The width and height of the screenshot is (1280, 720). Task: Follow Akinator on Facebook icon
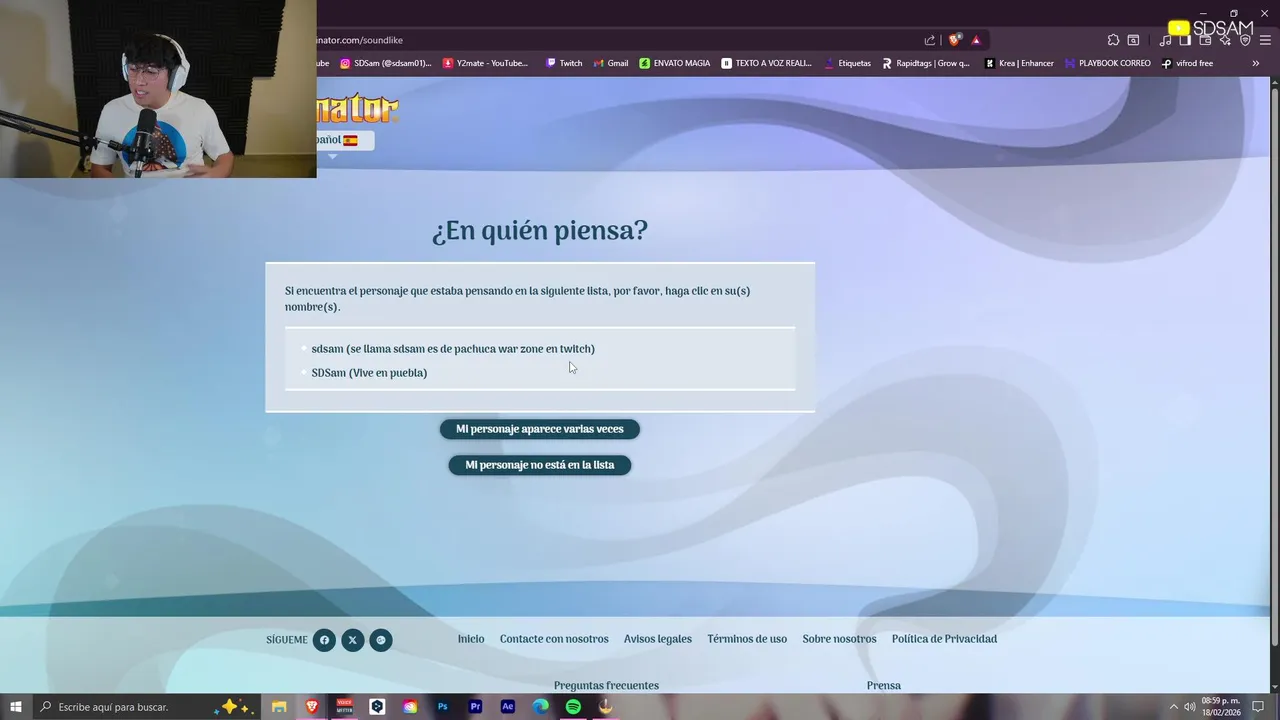324,640
